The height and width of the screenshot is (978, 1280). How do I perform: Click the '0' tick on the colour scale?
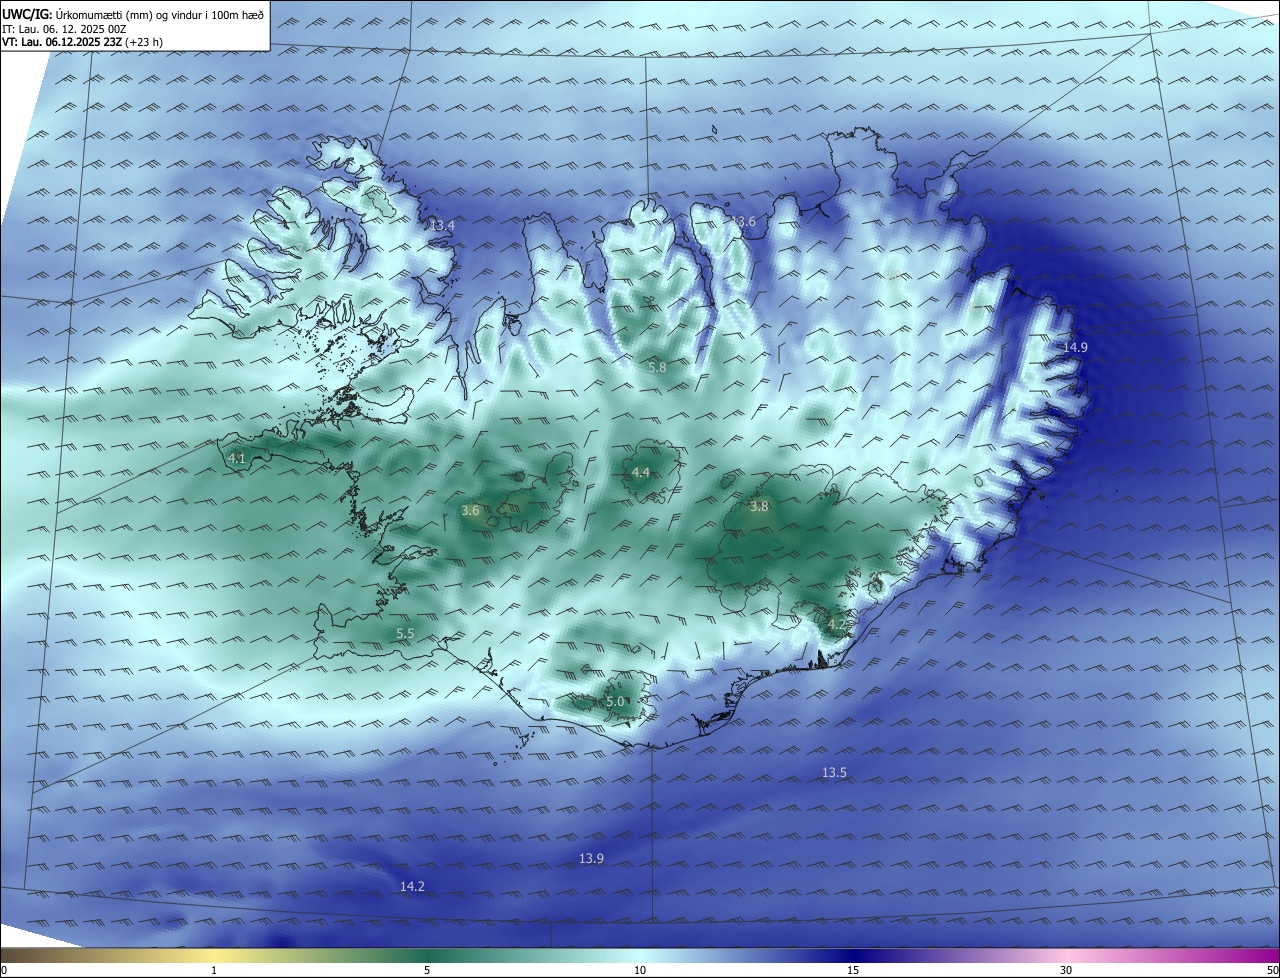click(3, 970)
